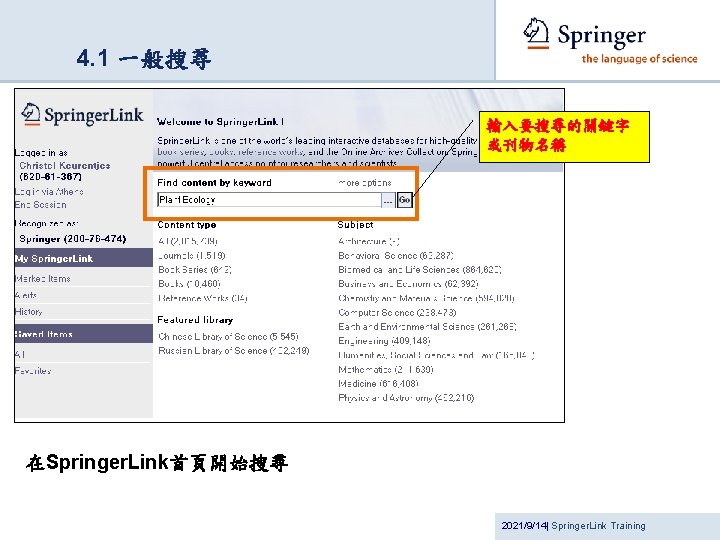Select Business and Economics subject

tap(408, 284)
